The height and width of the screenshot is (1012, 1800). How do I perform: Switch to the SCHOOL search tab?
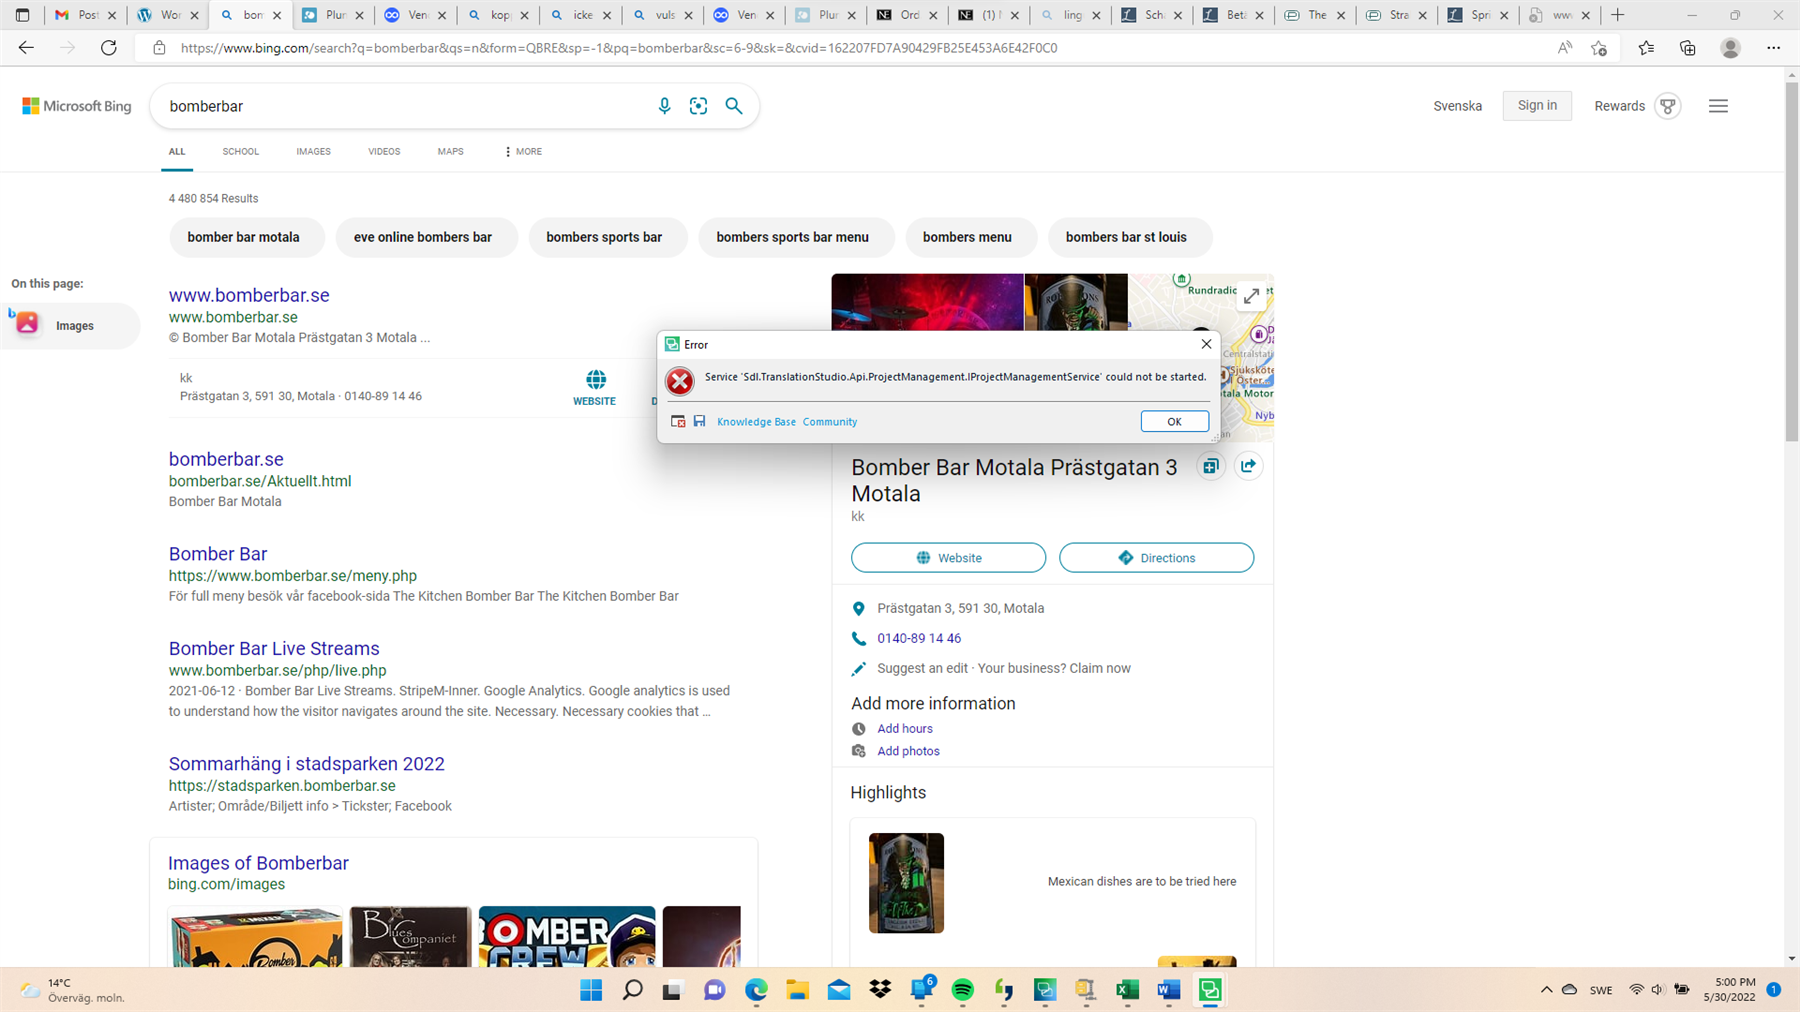point(240,152)
